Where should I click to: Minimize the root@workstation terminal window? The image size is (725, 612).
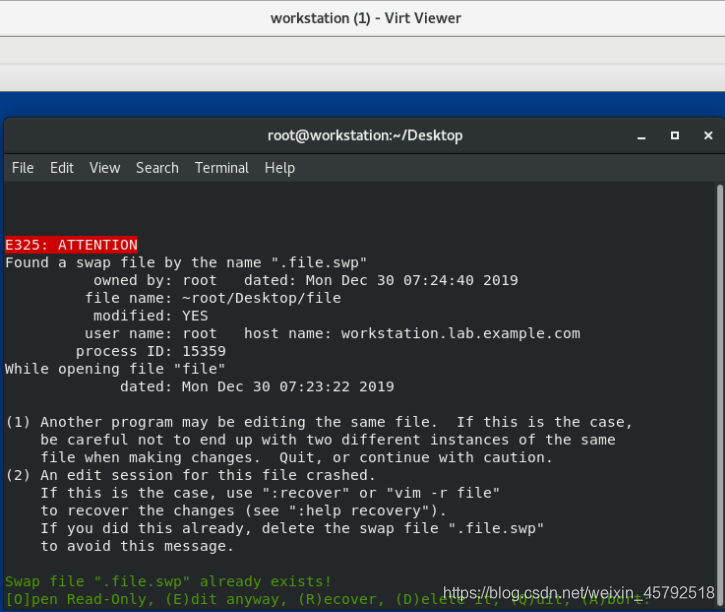click(x=641, y=136)
